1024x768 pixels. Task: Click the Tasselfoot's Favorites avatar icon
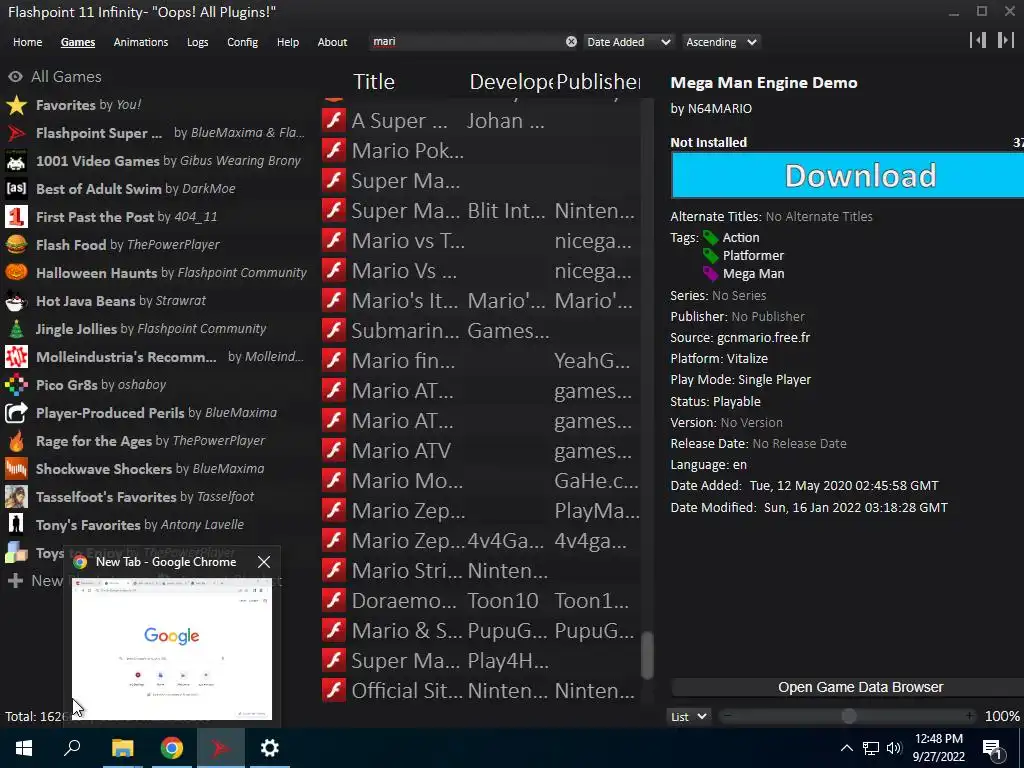coord(16,497)
